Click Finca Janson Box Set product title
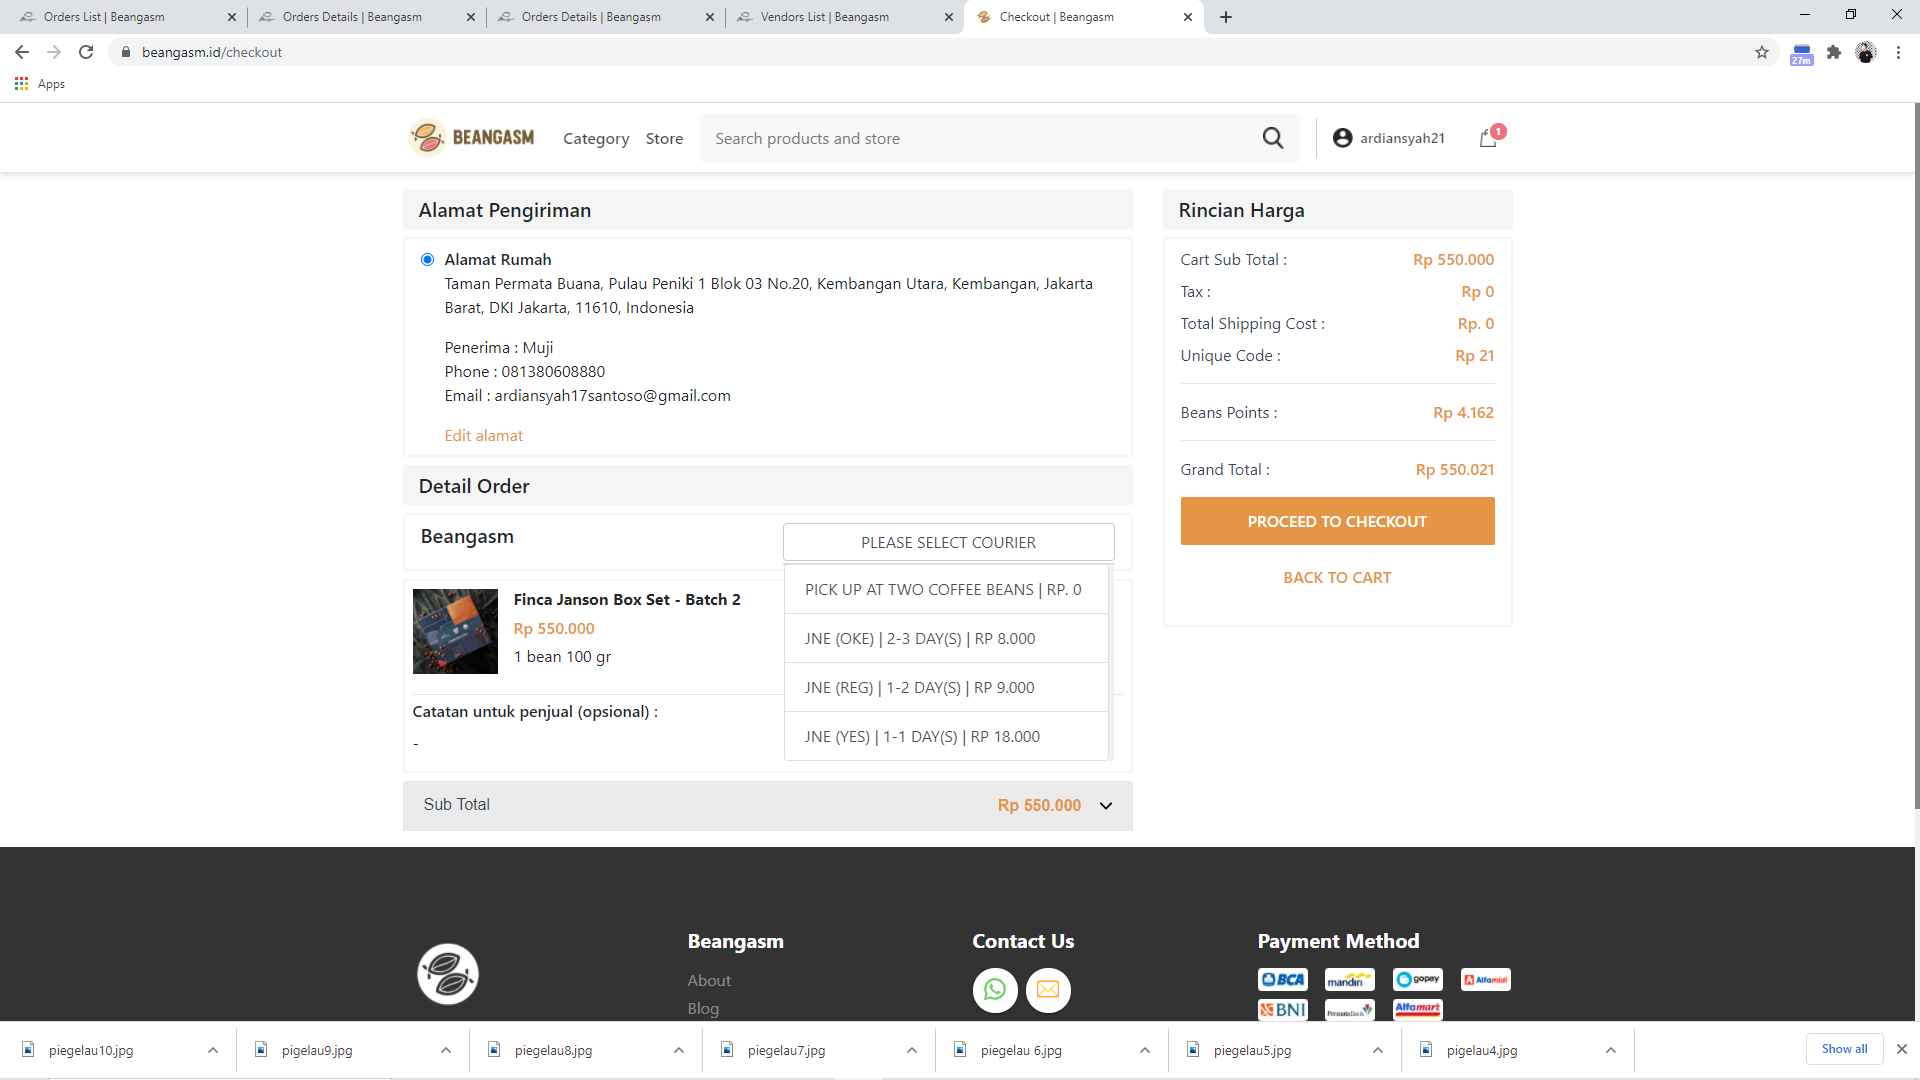Screen dimensions: 1920x1080 pyautogui.click(x=627, y=600)
